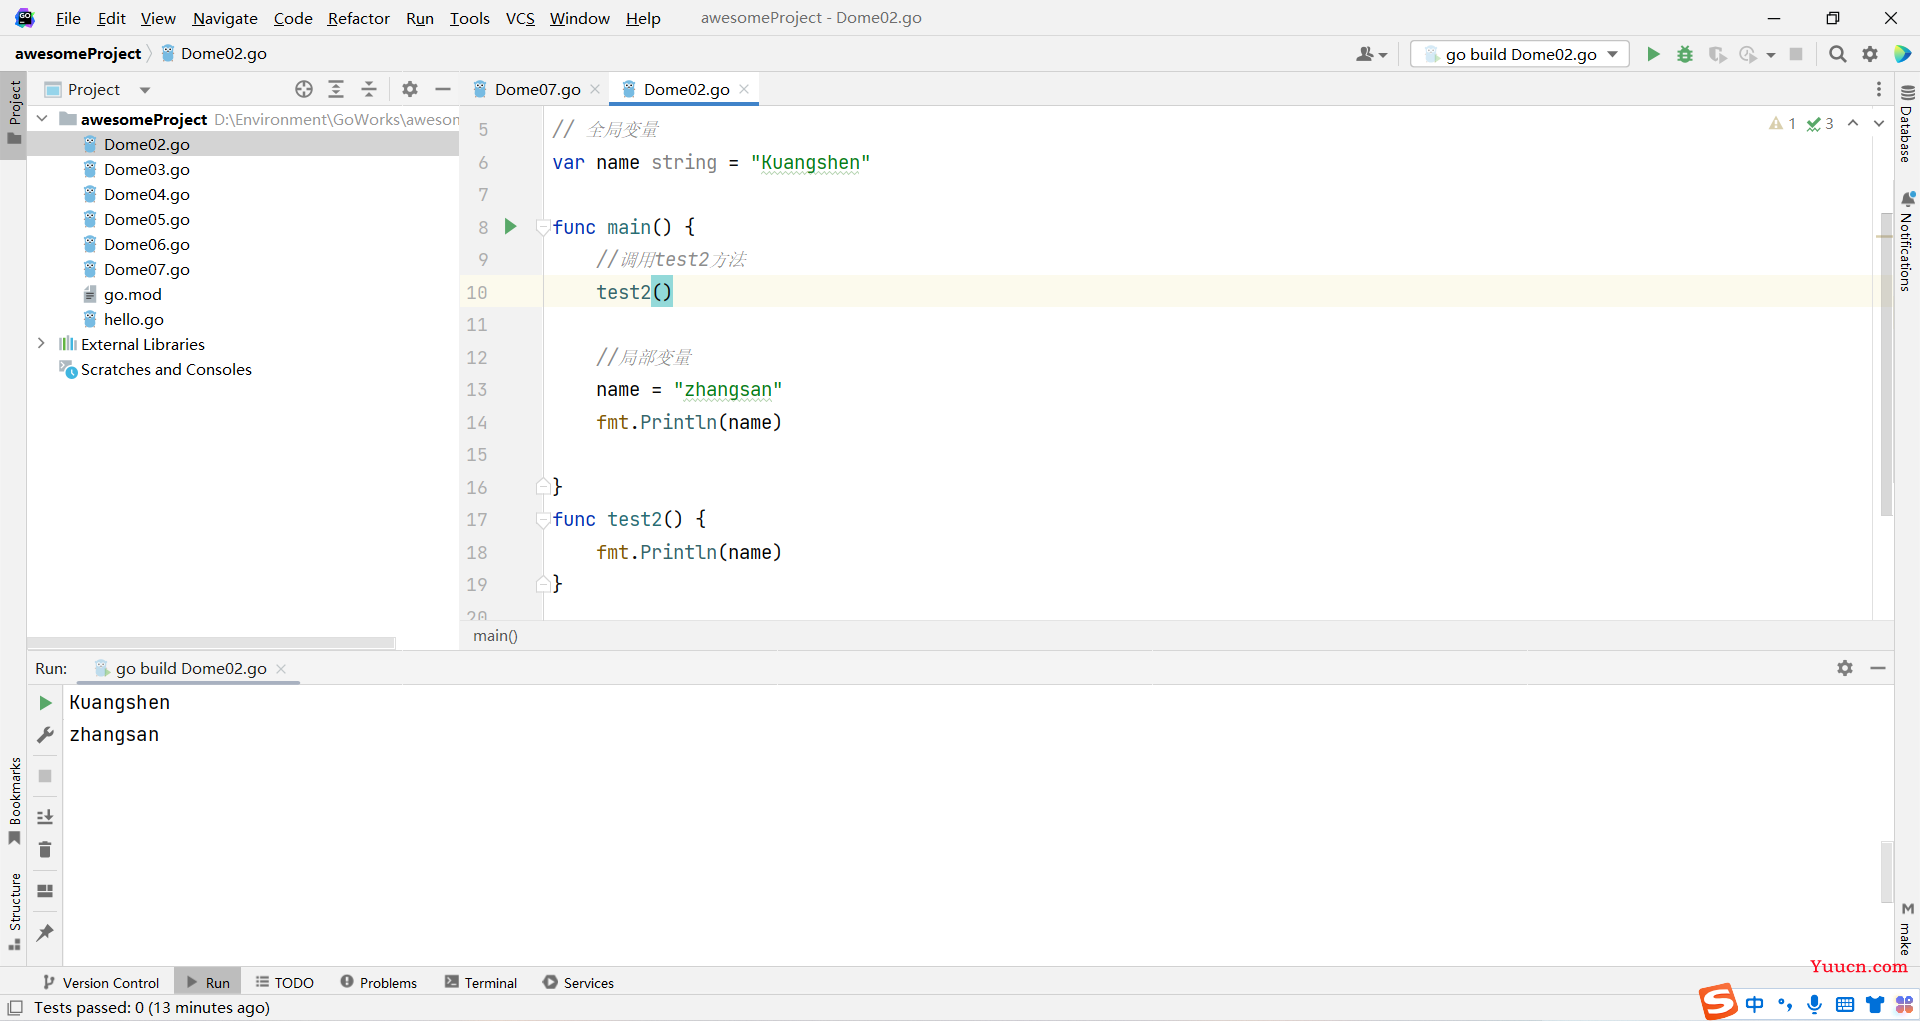The height and width of the screenshot is (1021, 1920).
Task: Collapse all items in Project panel
Action: point(369,89)
